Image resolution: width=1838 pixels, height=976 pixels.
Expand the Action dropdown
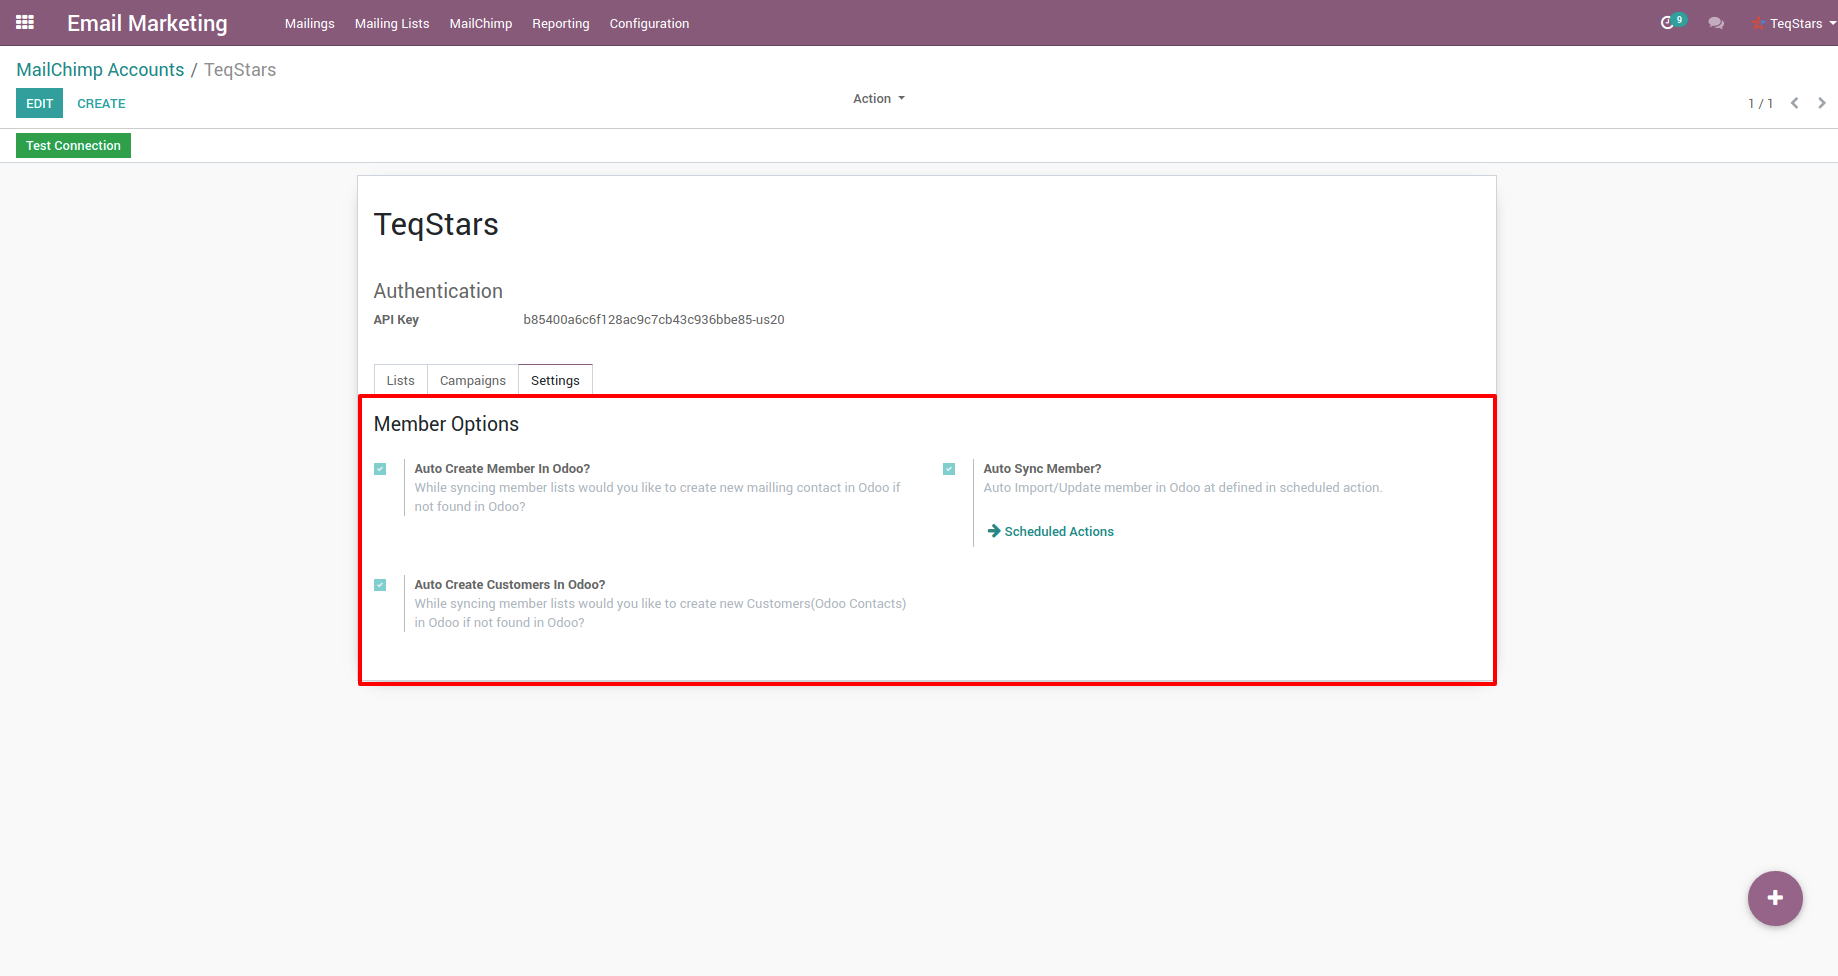878,98
